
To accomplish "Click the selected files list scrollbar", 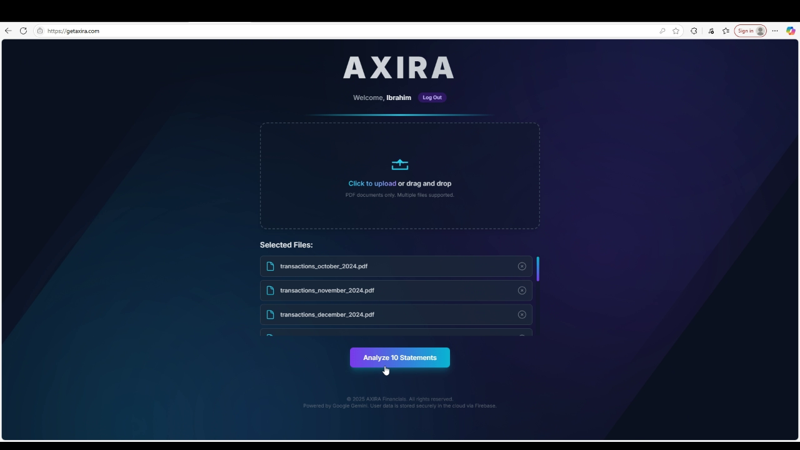I will [x=538, y=269].
